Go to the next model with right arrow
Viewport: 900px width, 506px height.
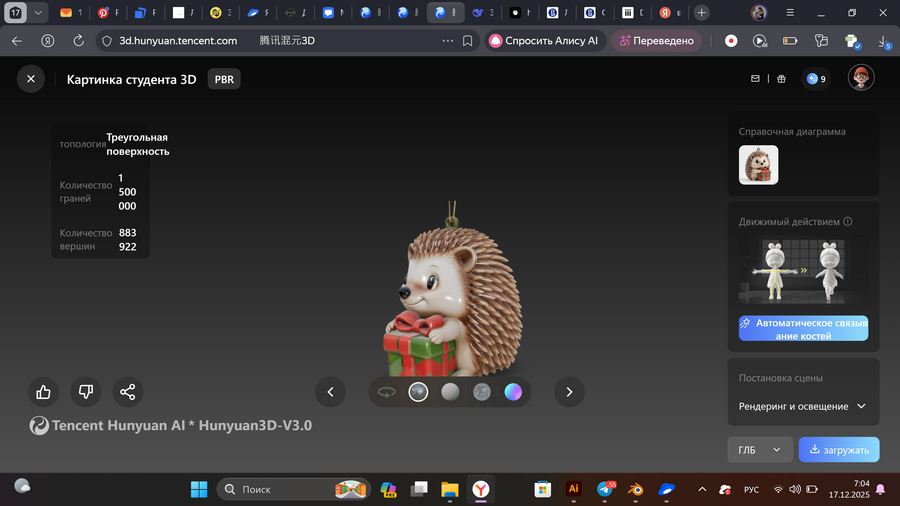pyautogui.click(x=569, y=392)
